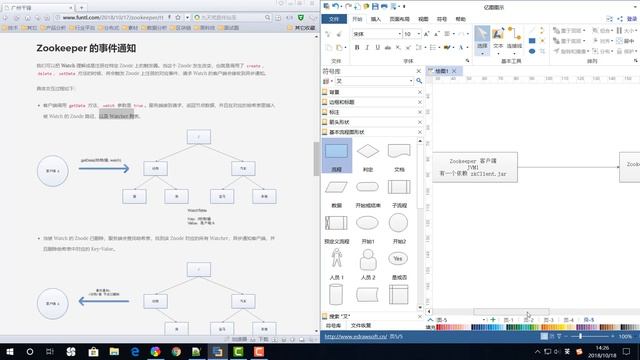
Task: Toggle strikethrough formatting in ribbon
Action: coord(388,47)
